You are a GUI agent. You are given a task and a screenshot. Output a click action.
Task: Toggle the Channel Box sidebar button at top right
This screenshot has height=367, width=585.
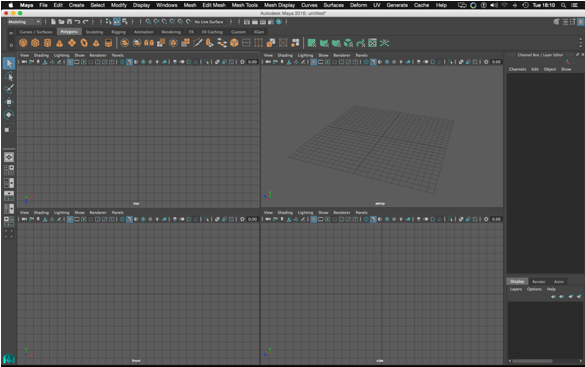click(581, 22)
